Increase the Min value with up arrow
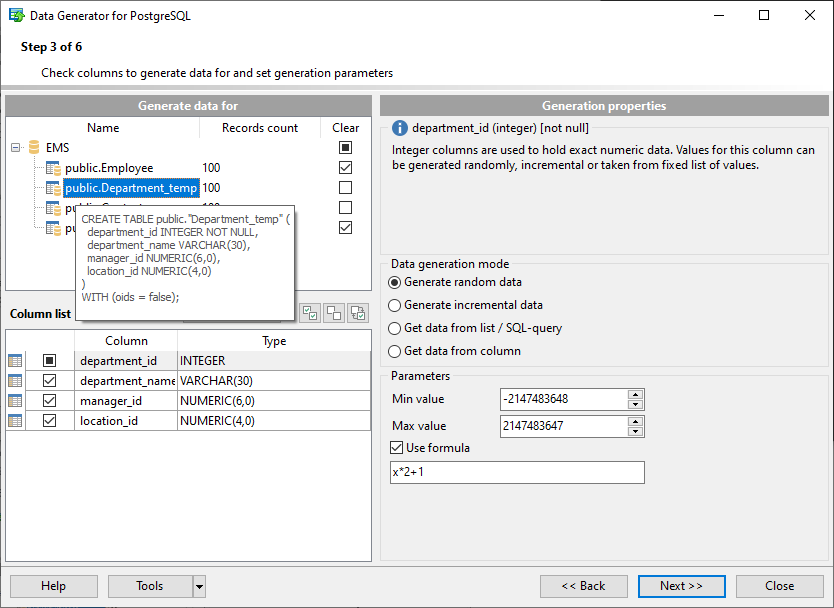Viewport: 834px width, 608px height. point(635,394)
